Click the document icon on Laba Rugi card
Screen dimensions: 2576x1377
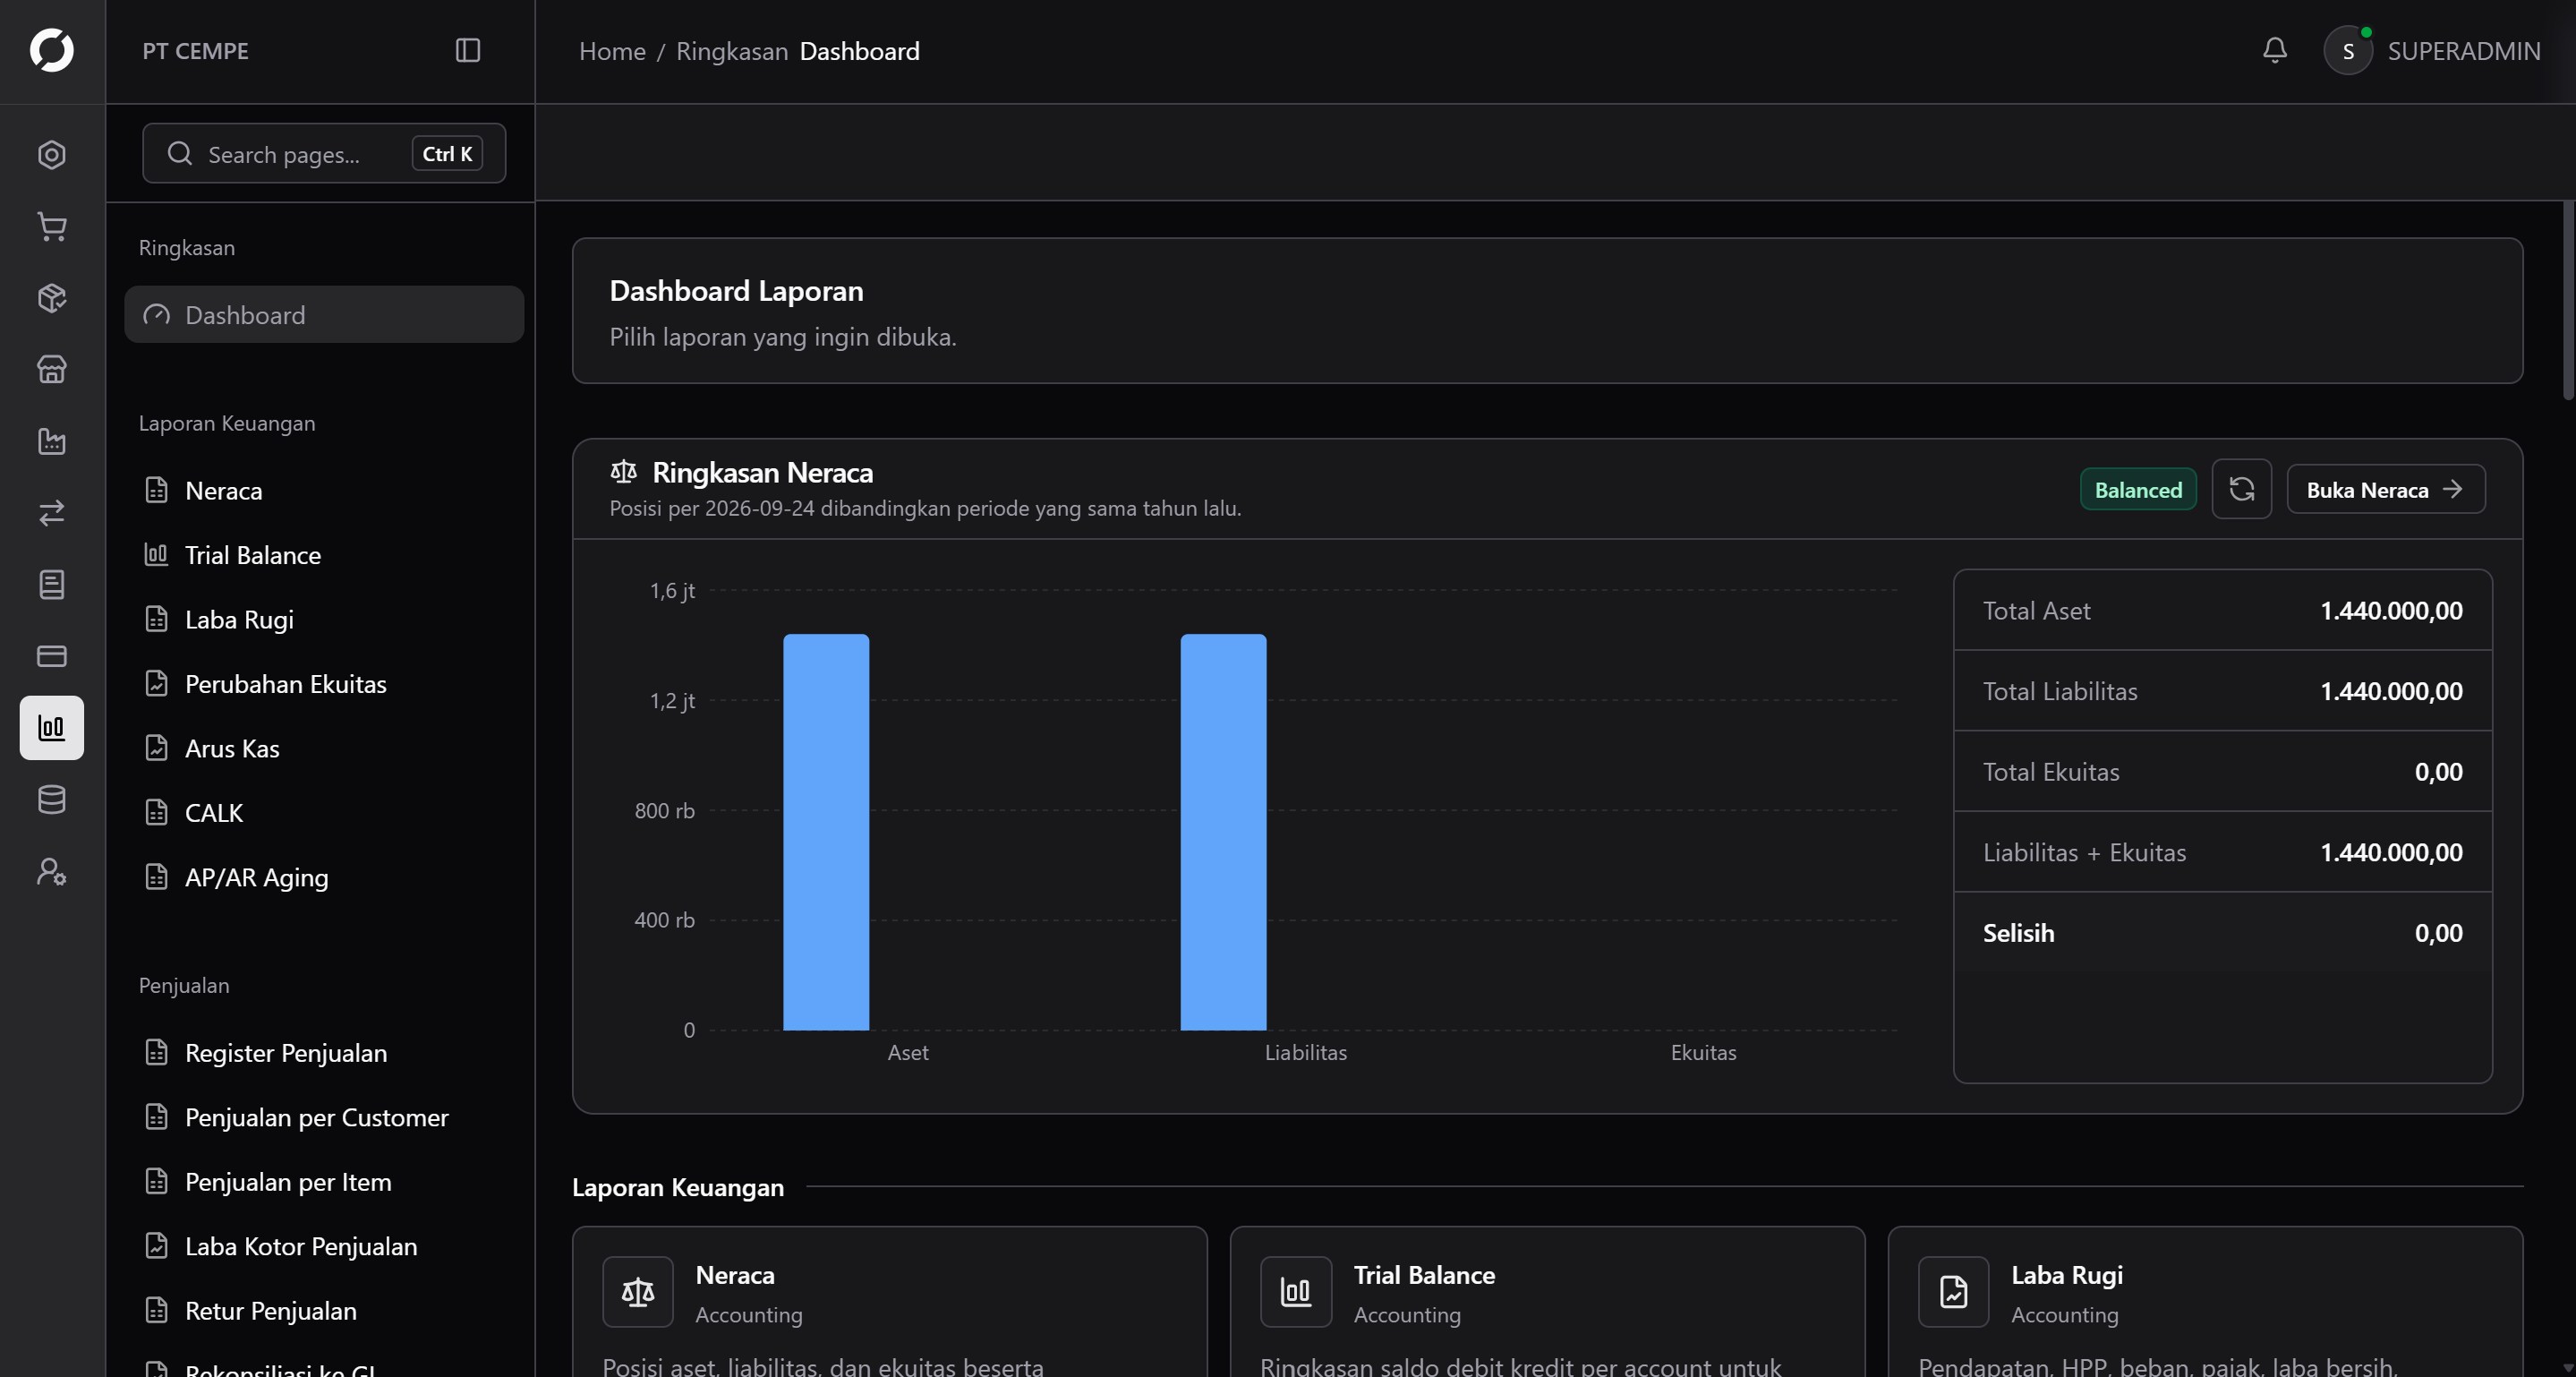point(1954,1292)
